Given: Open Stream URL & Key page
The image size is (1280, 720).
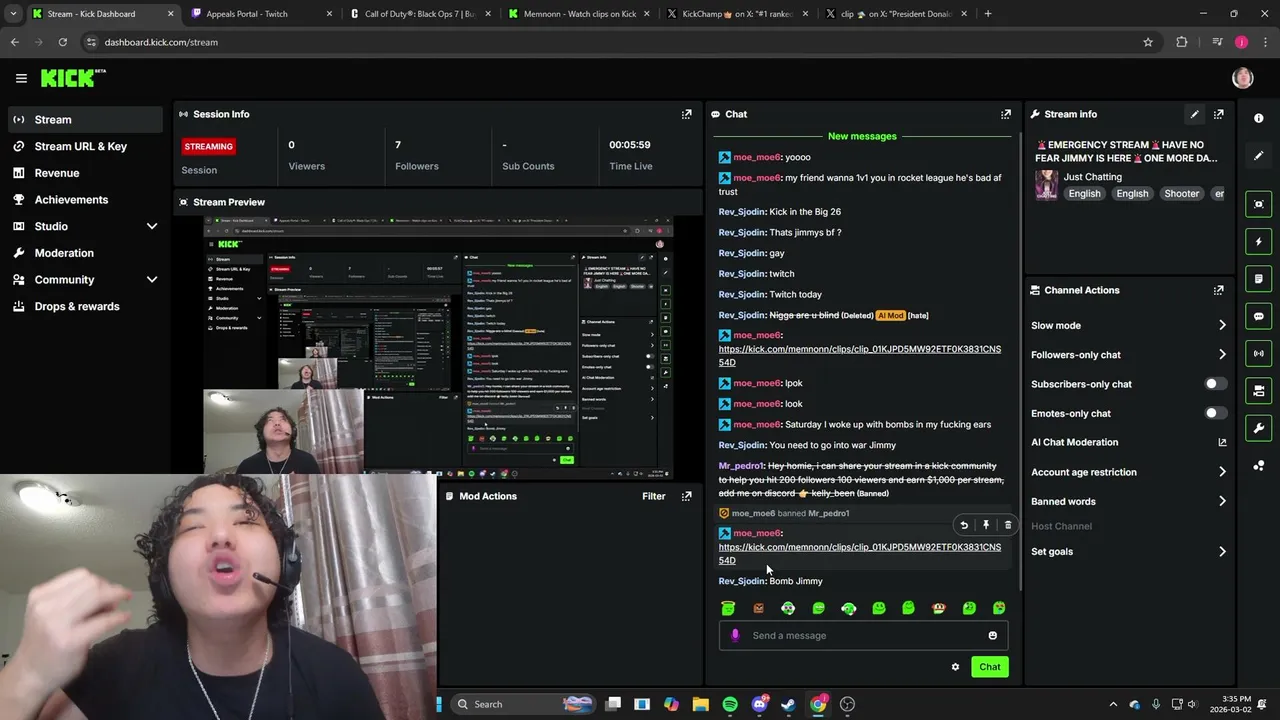Looking at the screenshot, I should [85, 146].
